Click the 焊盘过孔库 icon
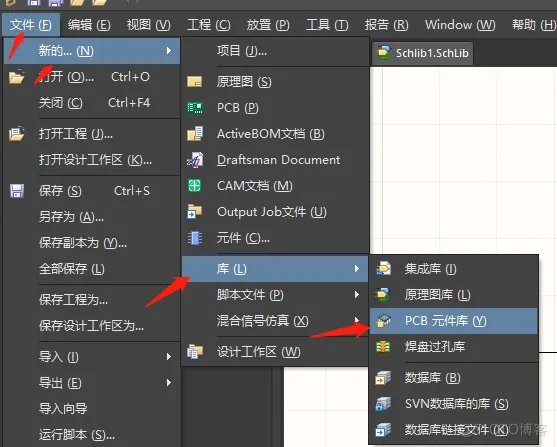This screenshot has width=557, height=447. pyautogui.click(x=383, y=347)
